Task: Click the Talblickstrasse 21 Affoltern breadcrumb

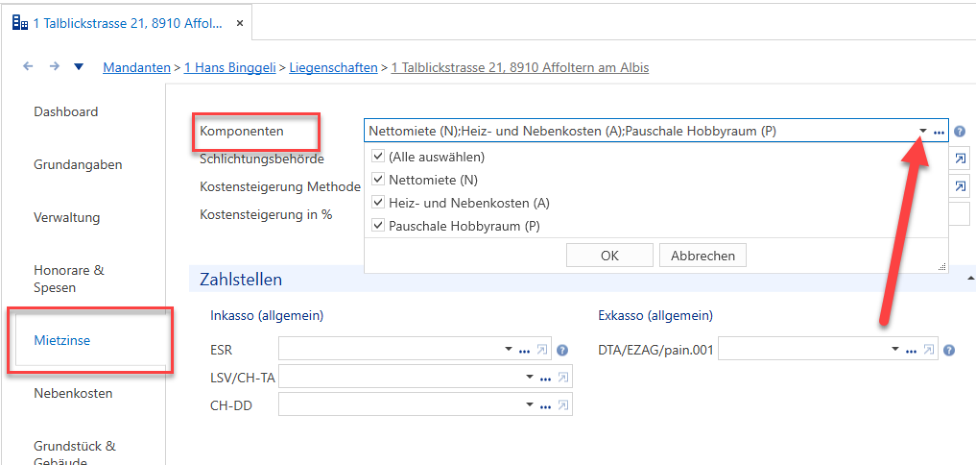Action: coord(520,67)
